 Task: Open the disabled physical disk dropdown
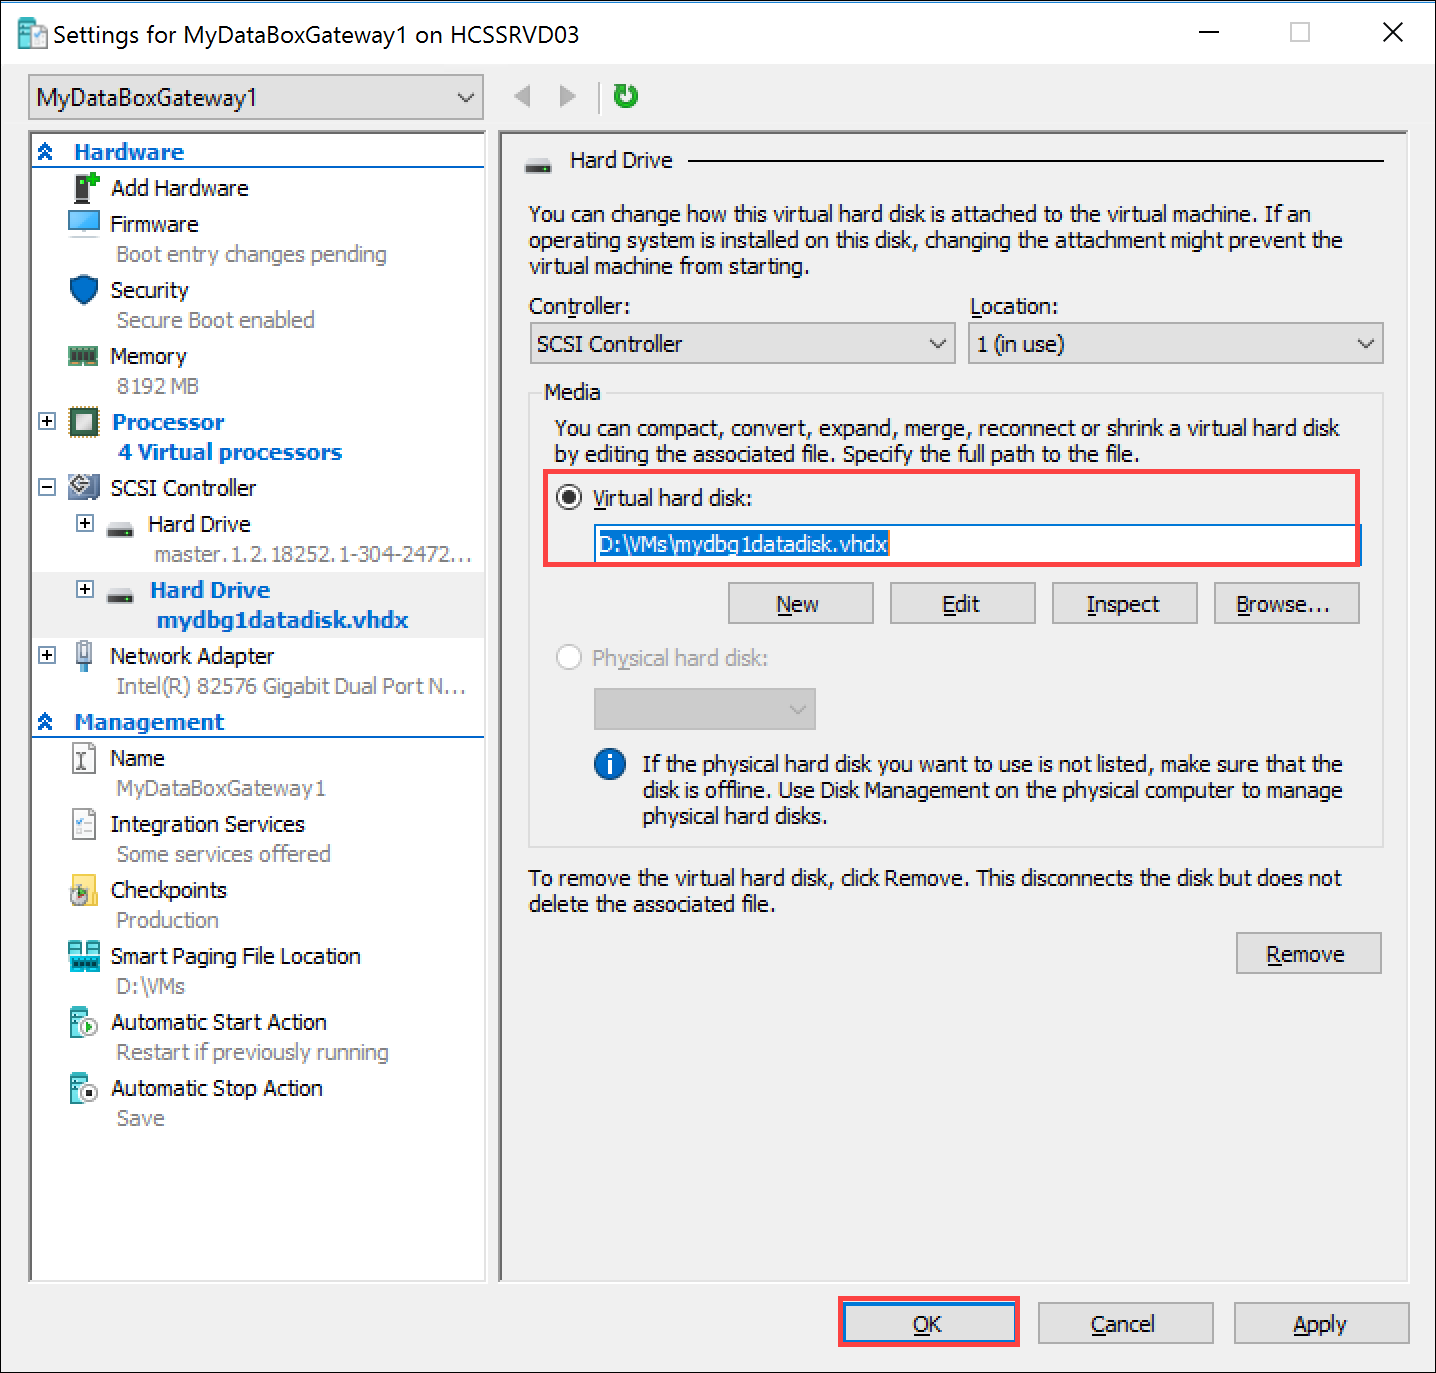point(704,709)
